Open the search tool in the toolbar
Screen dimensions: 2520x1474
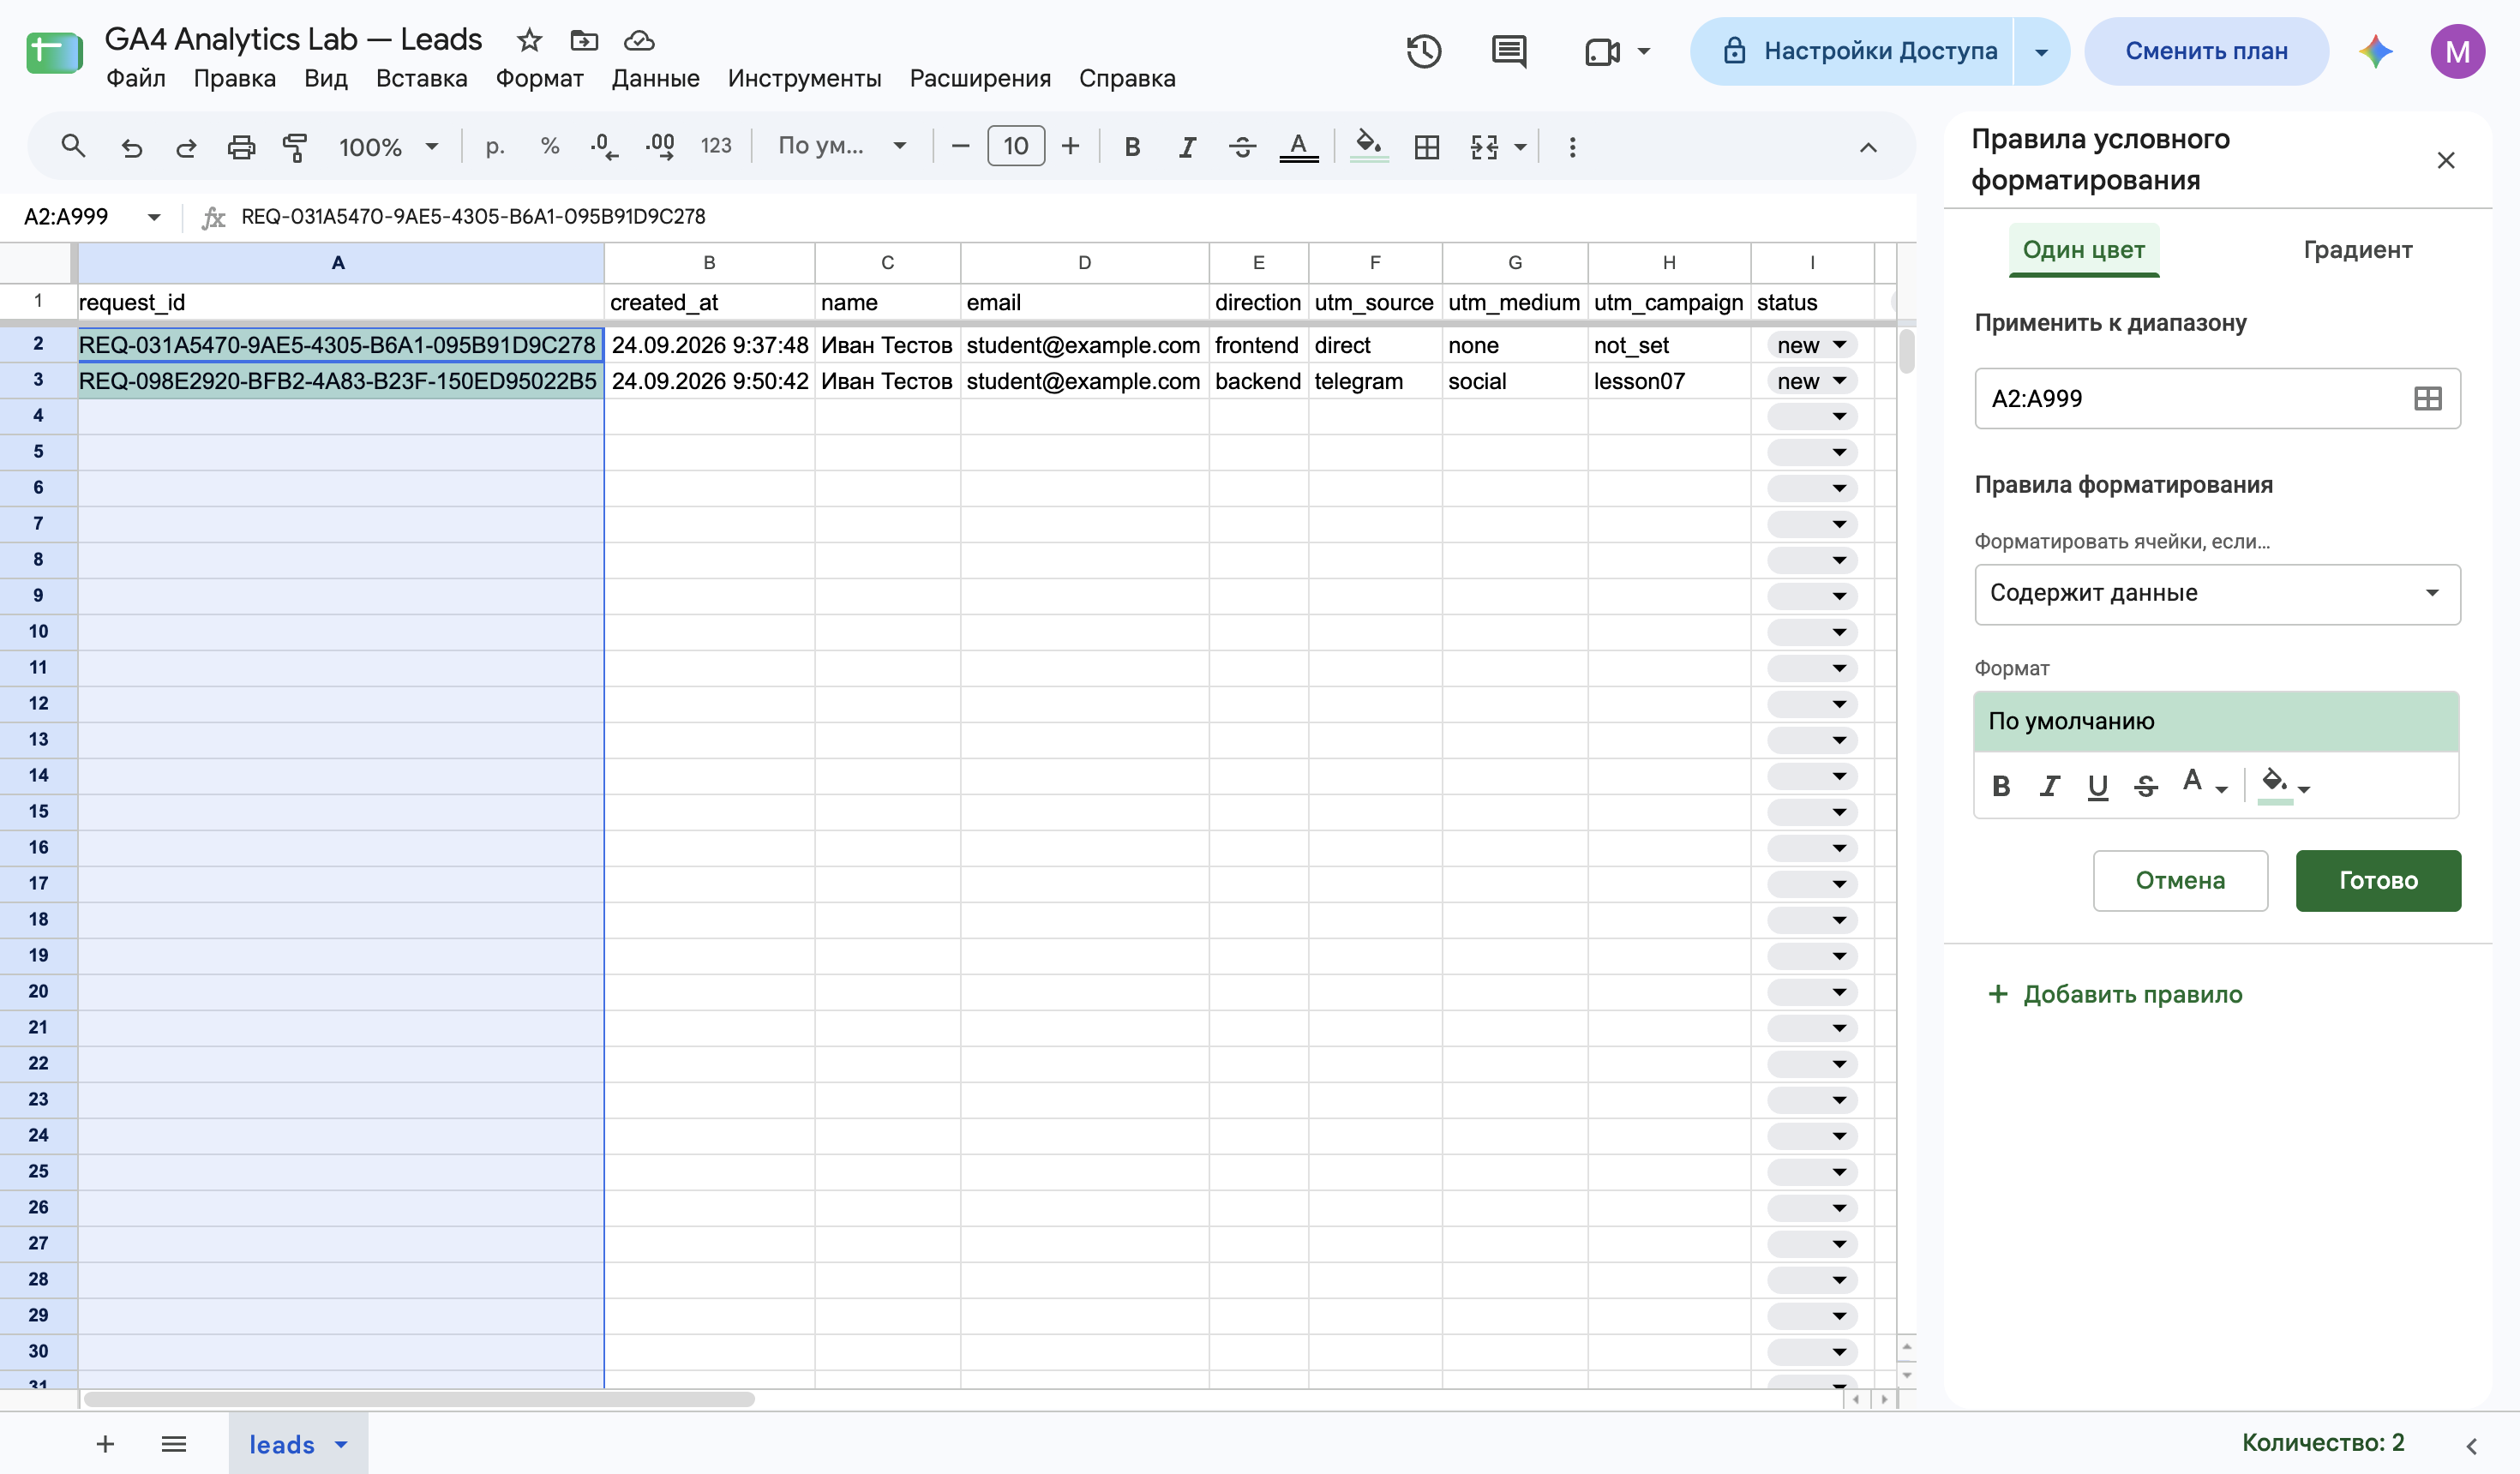tap(73, 147)
